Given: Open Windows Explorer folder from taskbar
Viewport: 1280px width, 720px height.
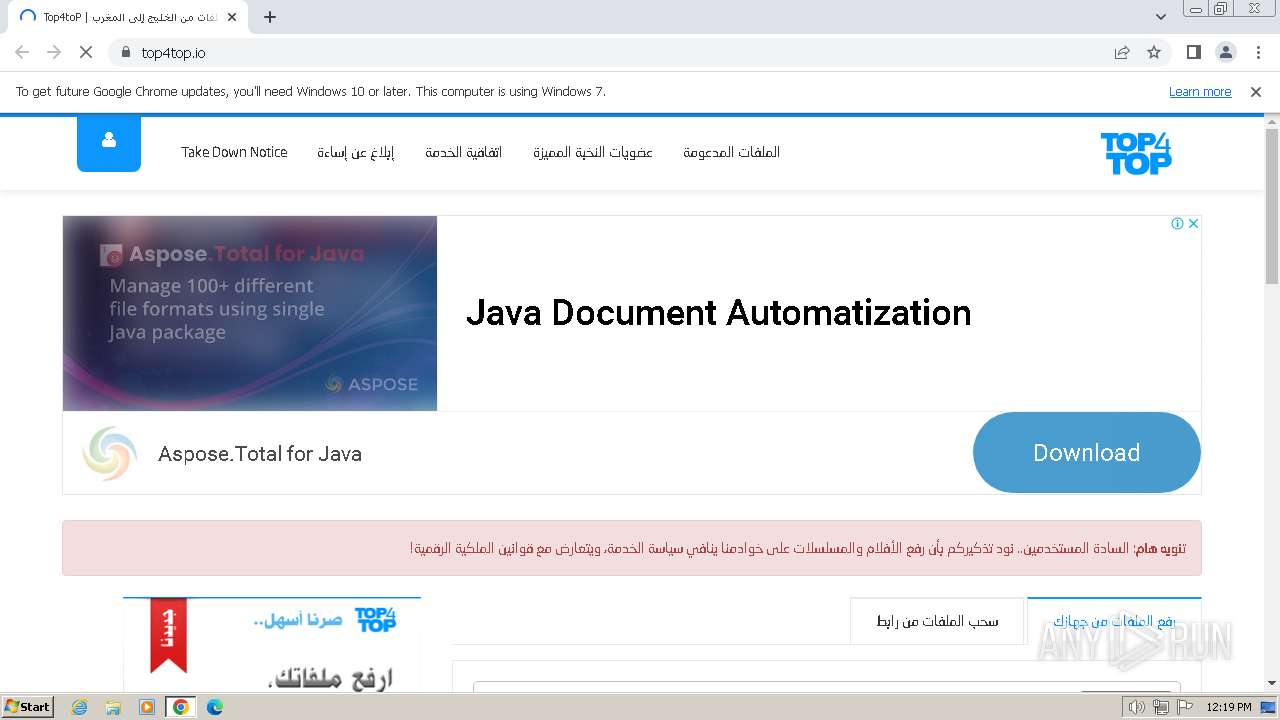Looking at the screenshot, I should click(113, 707).
